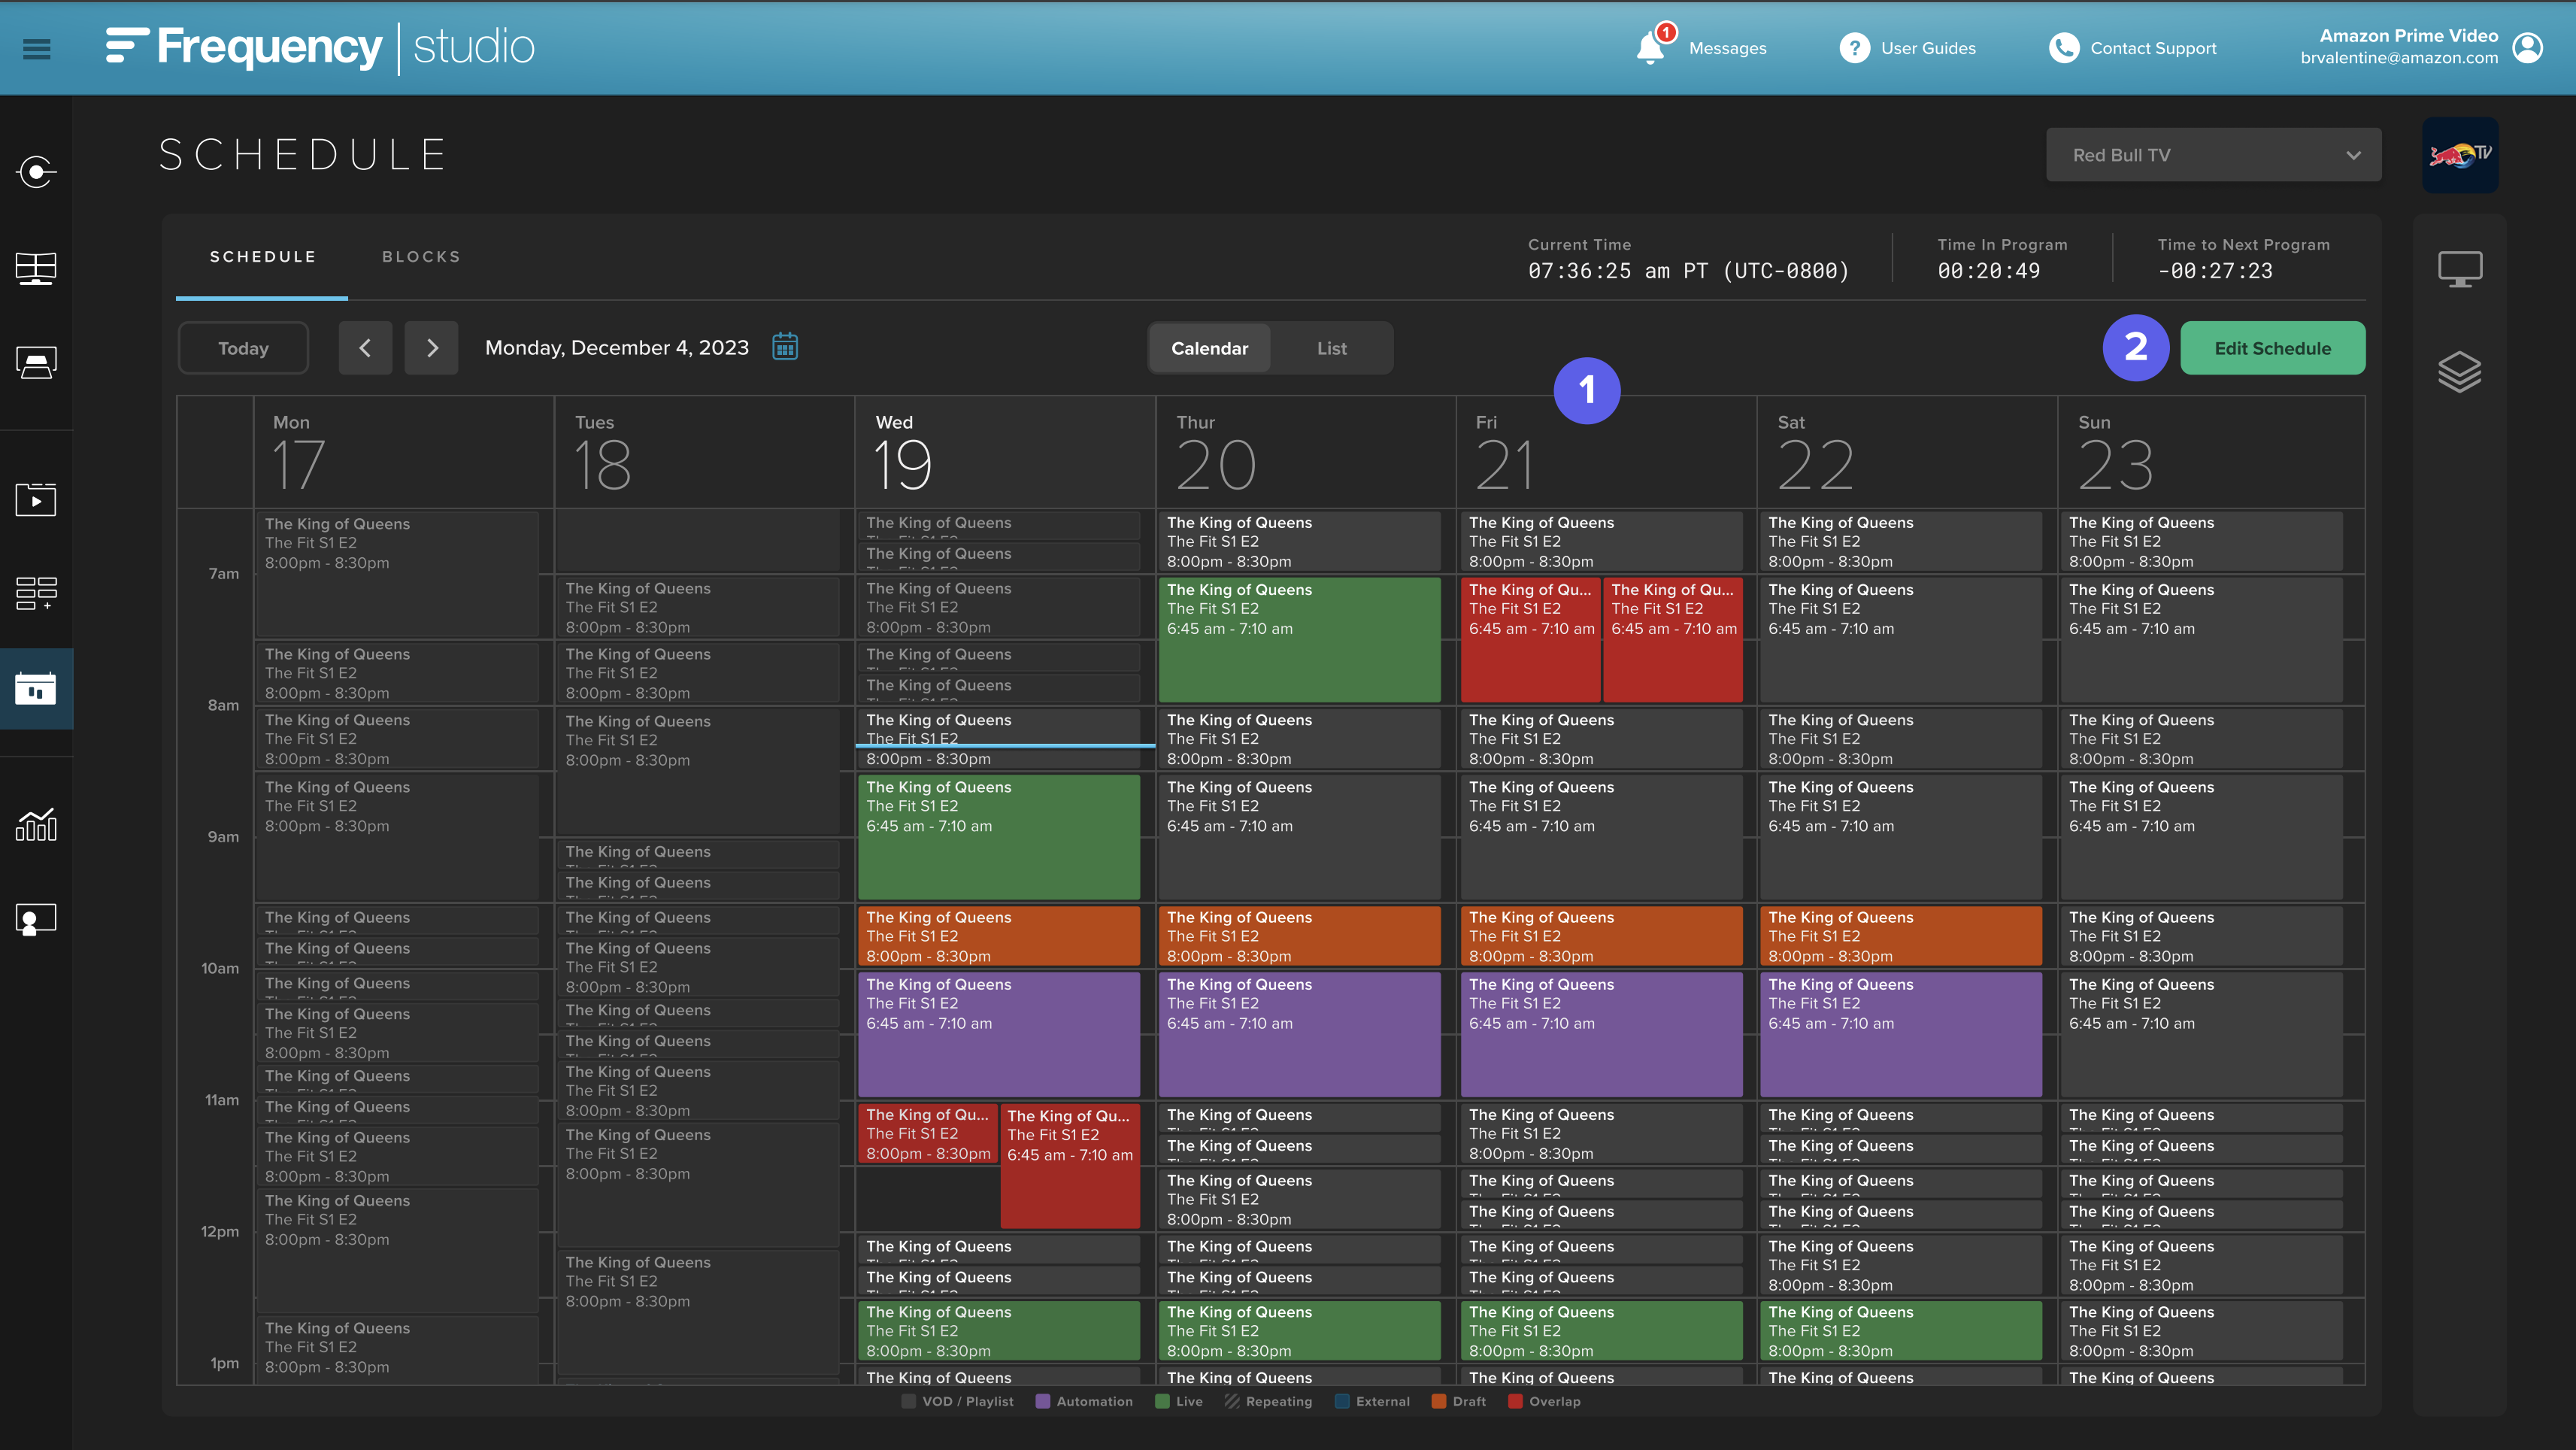Select the Wed 19 day header
The width and height of the screenshot is (2576, 1450).
[x=1005, y=452]
